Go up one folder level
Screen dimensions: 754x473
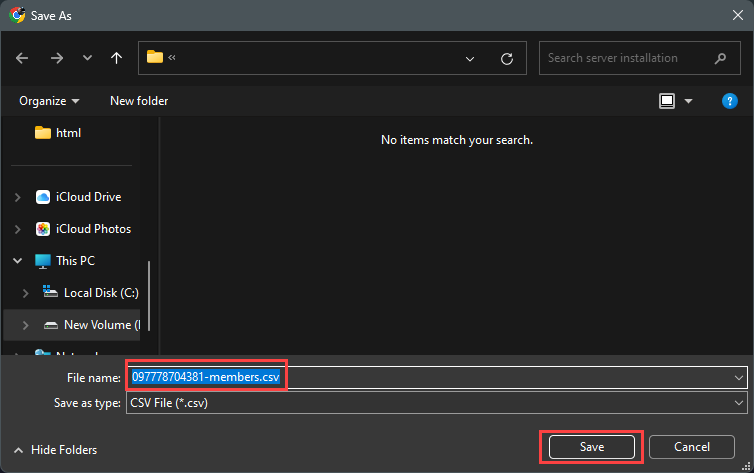(x=116, y=58)
